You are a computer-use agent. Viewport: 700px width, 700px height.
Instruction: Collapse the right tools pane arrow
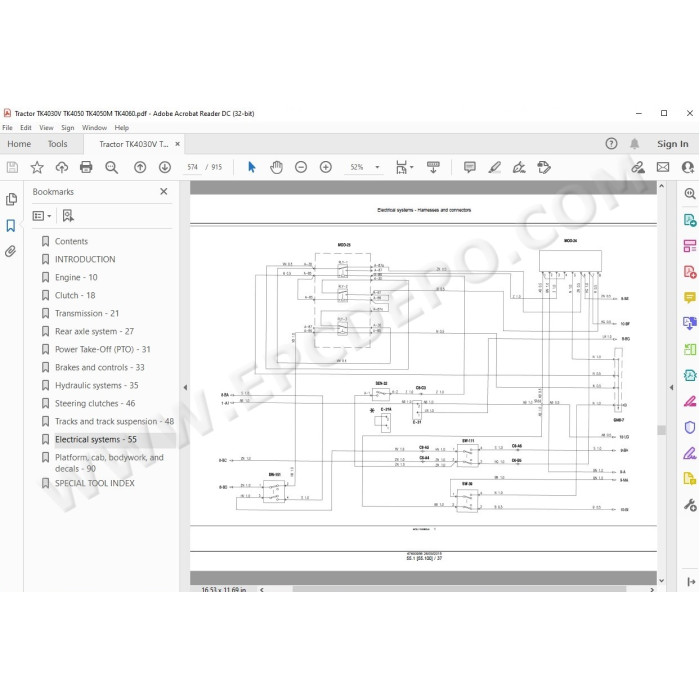pos(671,388)
